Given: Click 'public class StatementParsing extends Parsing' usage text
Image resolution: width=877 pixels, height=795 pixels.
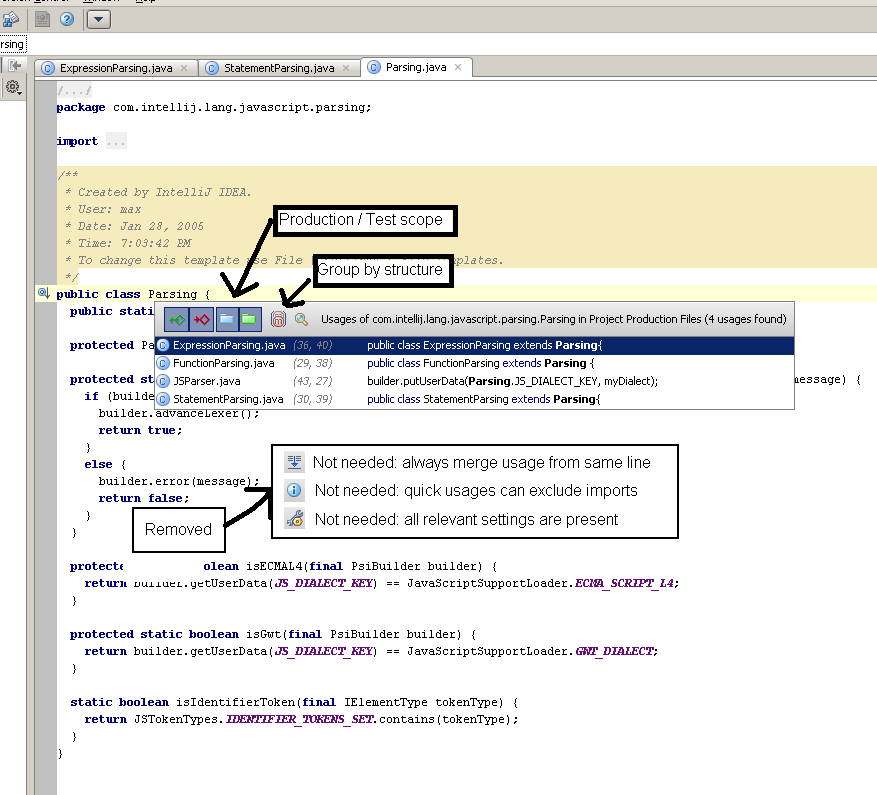Looking at the screenshot, I should (x=484, y=399).
